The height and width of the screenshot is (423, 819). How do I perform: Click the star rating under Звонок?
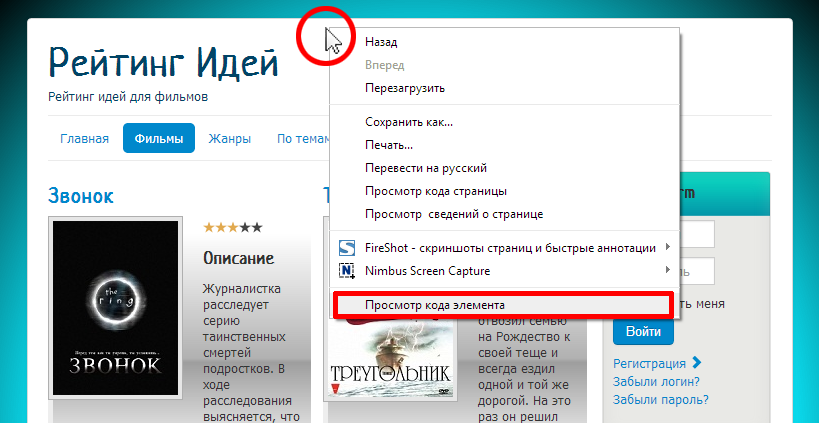click(232, 227)
